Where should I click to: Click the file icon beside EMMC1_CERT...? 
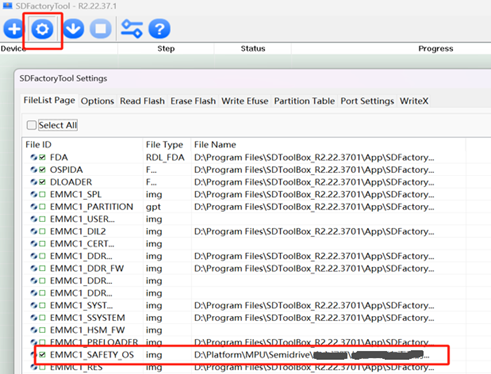pos(34,244)
